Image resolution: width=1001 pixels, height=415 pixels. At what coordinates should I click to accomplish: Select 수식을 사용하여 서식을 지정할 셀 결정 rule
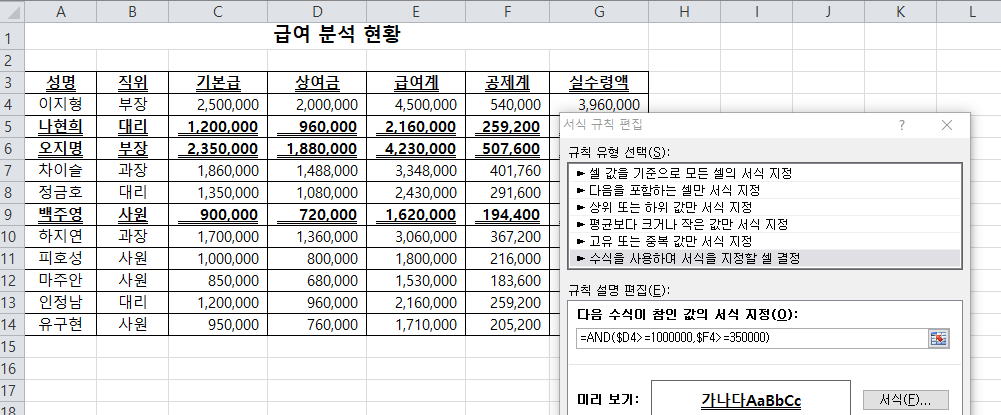(689, 258)
